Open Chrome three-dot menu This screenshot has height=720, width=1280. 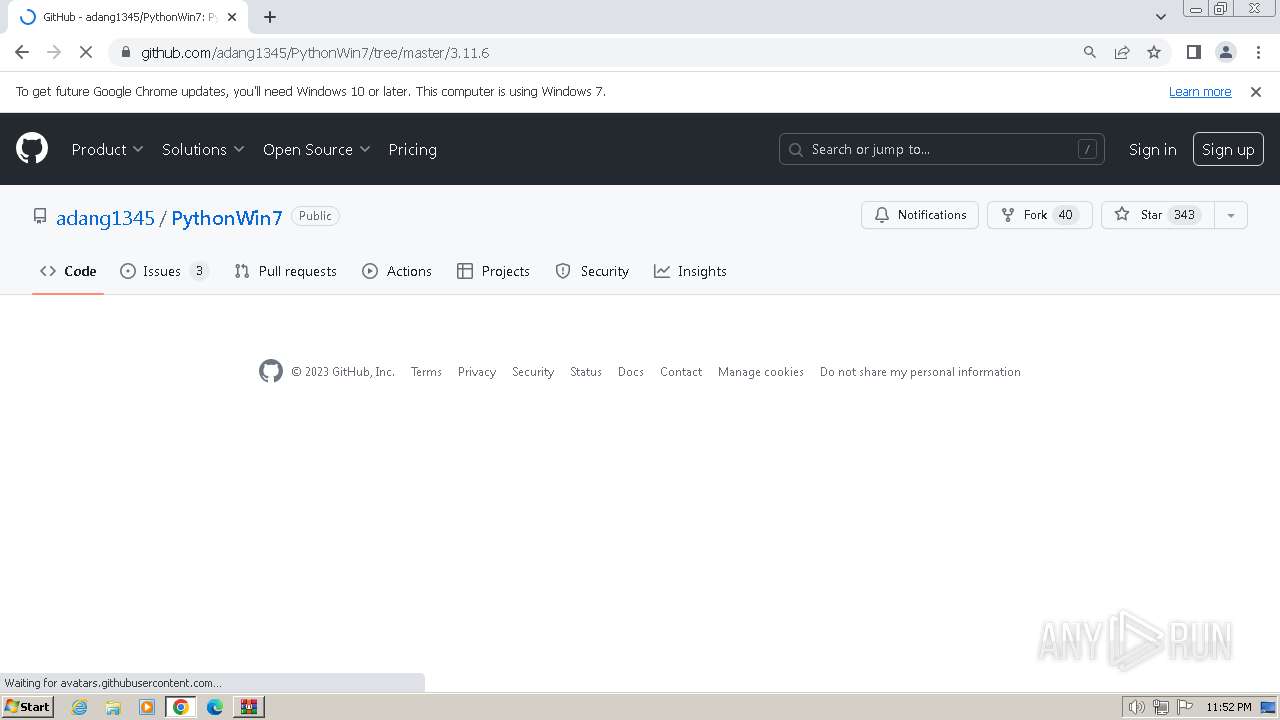(x=1256, y=52)
